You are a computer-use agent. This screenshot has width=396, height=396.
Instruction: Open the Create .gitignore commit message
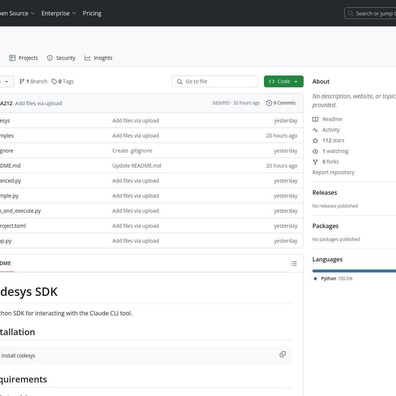(x=132, y=151)
